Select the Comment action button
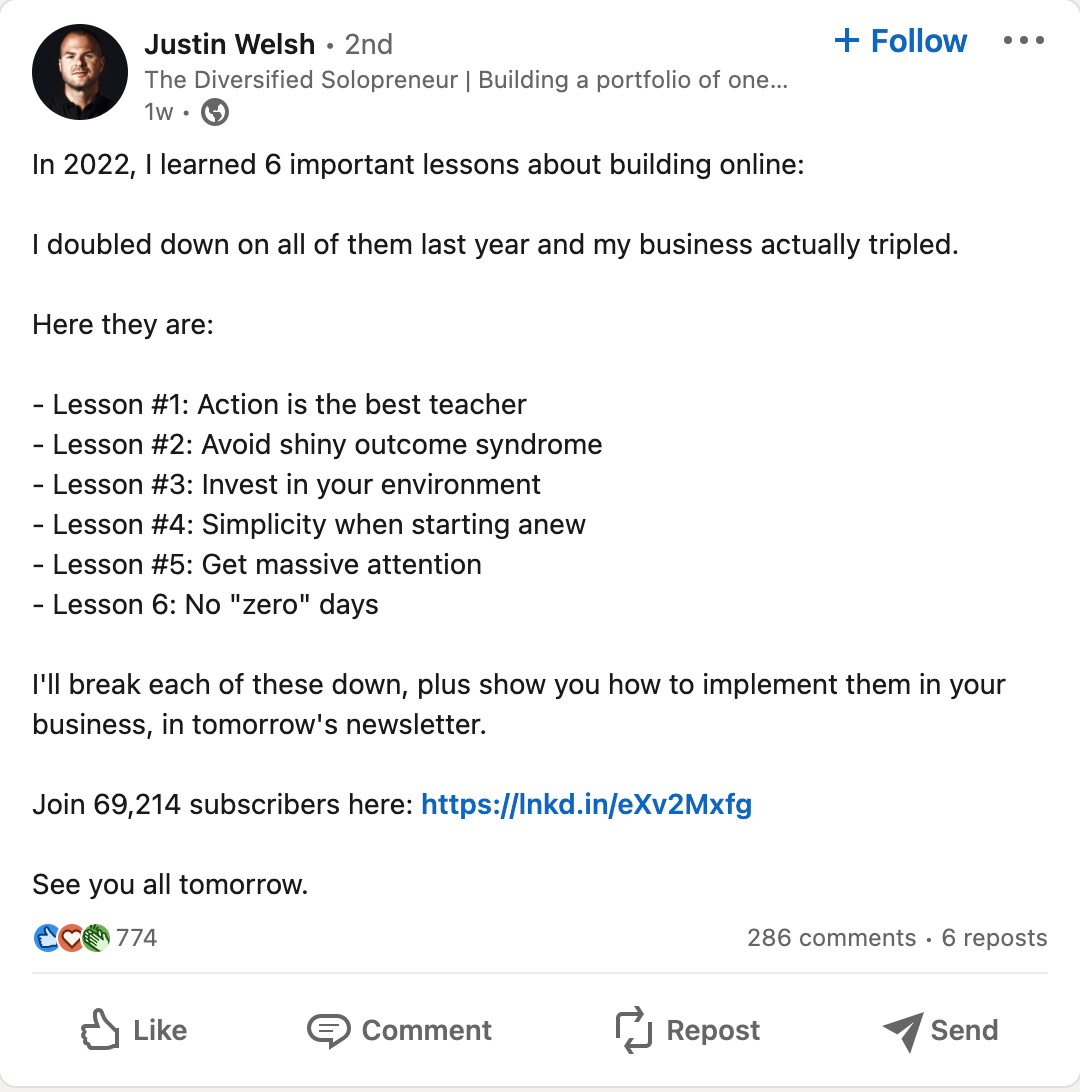This screenshot has width=1080, height=1092. [426, 1029]
